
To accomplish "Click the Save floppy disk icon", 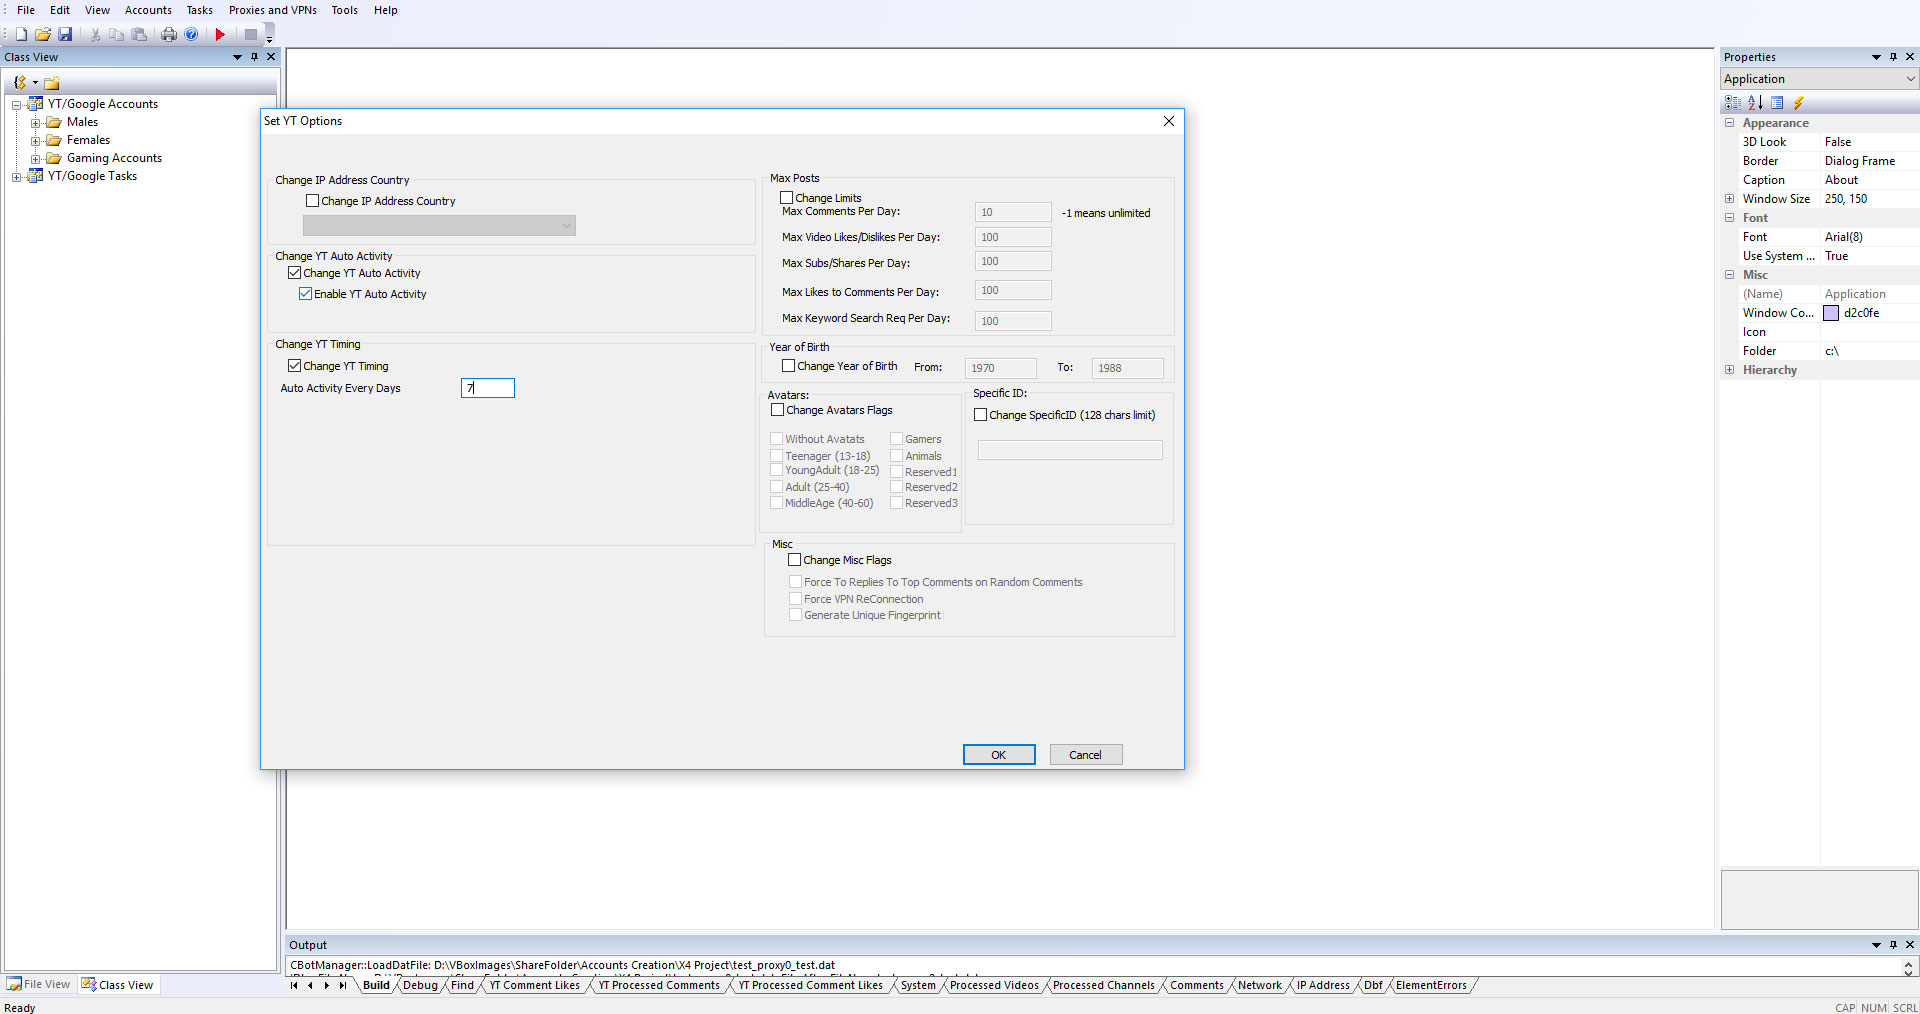I will click(x=65, y=34).
